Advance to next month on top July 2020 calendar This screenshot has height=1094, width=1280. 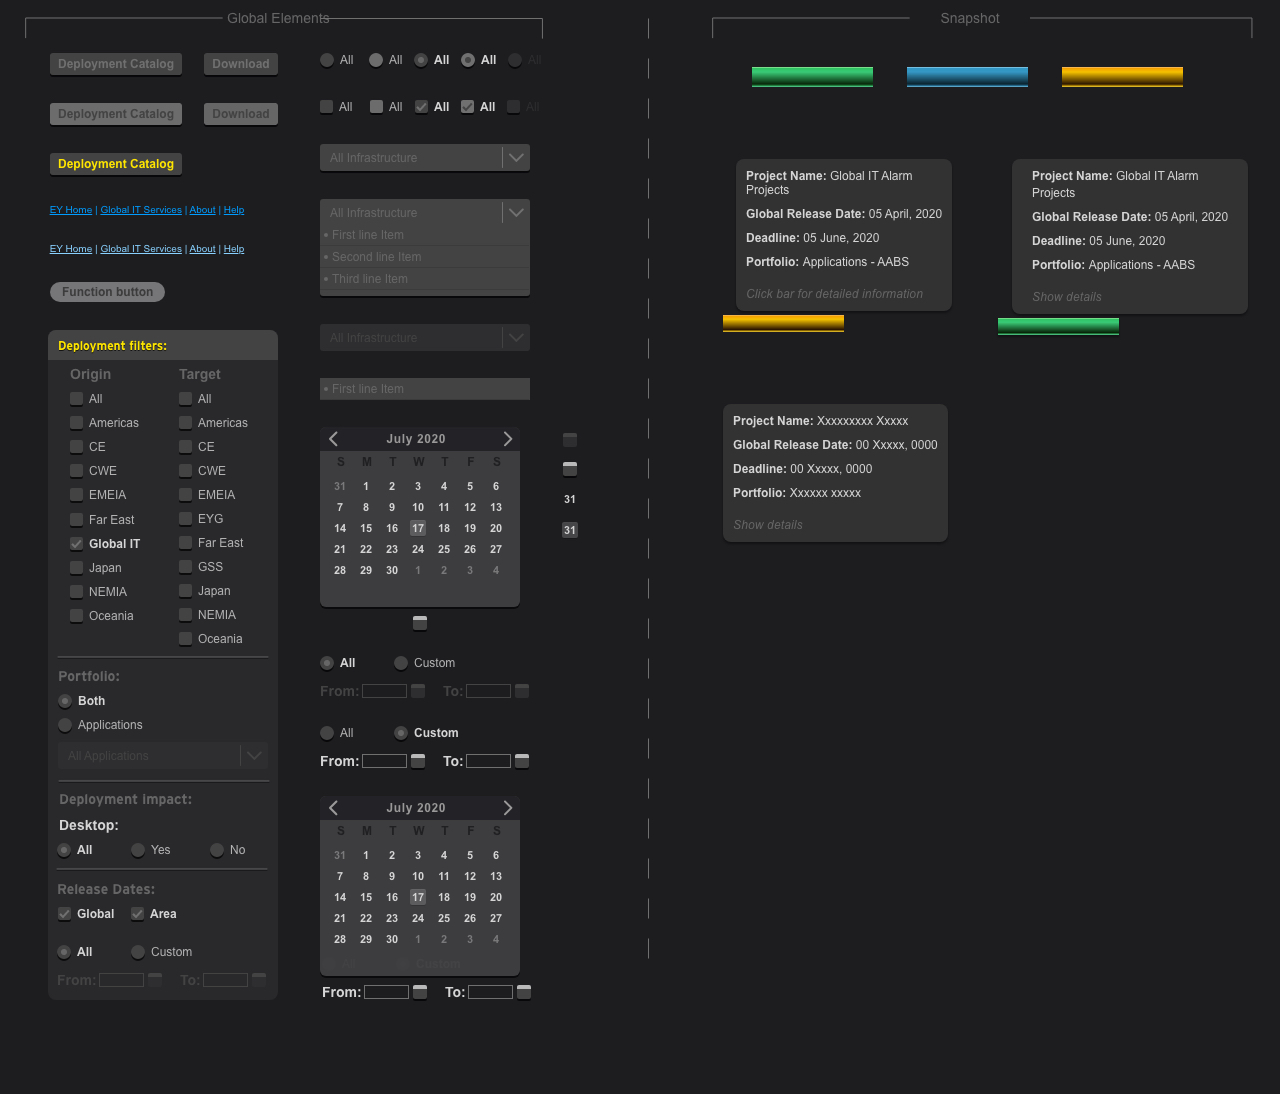[507, 438]
